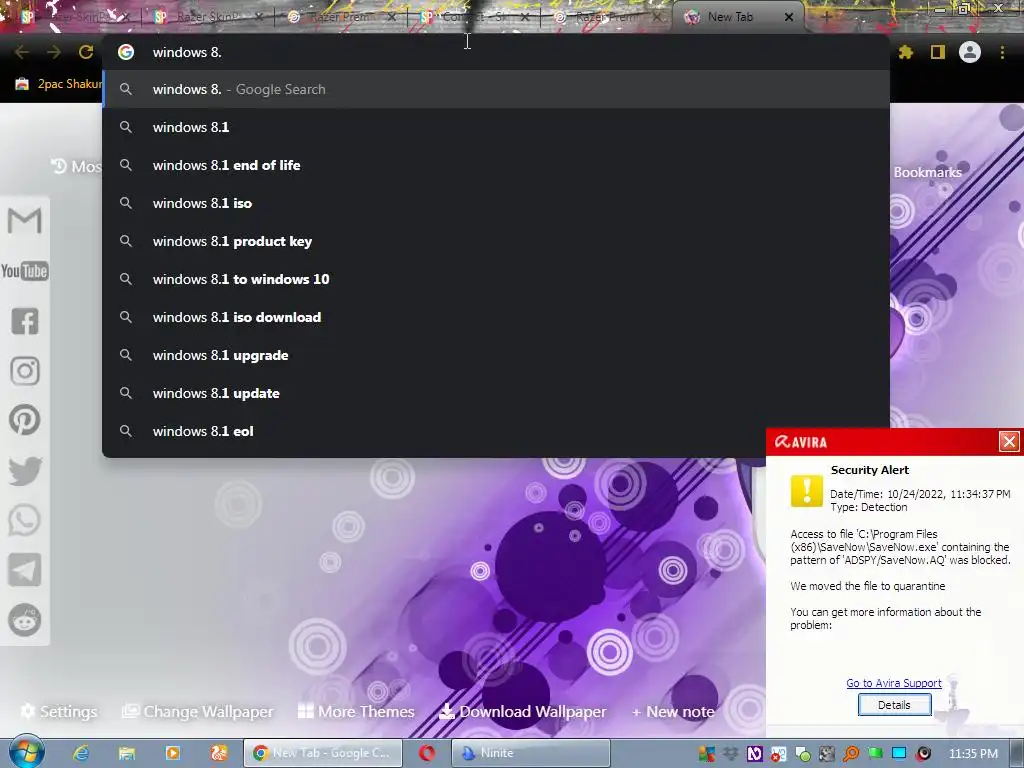Open the WhatsApp shortcut in the sidebar
1024x768 pixels.
click(25, 520)
